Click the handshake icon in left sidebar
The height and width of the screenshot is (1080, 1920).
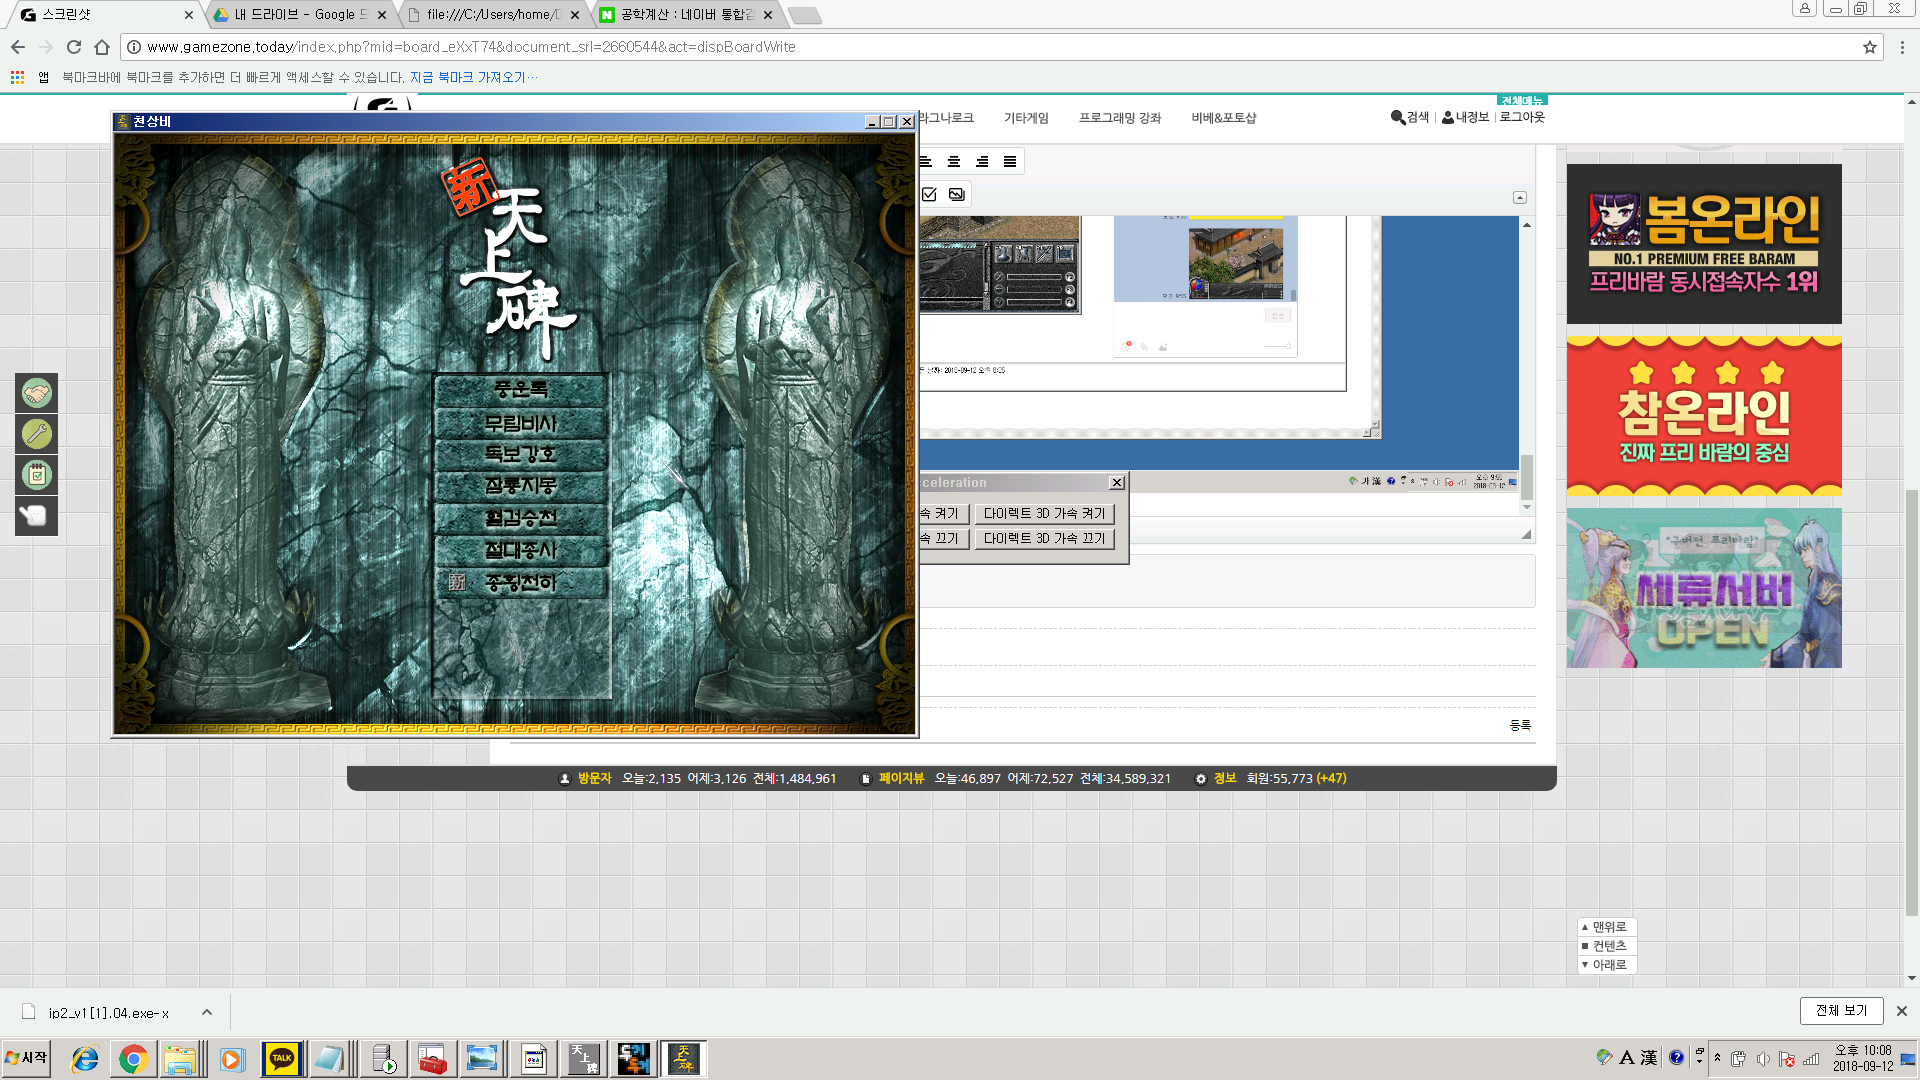[x=37, y=393]
